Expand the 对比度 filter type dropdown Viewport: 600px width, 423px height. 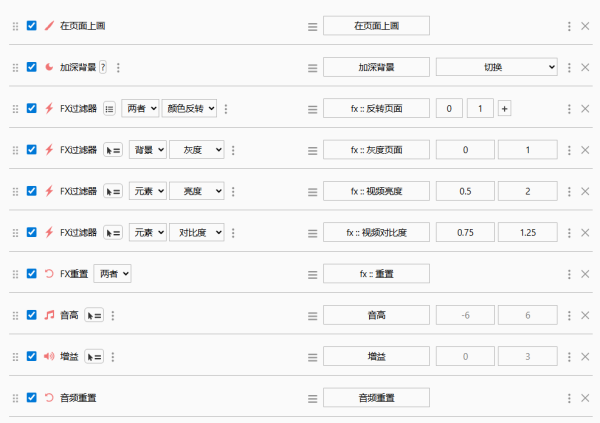click(x=197, y=233)
